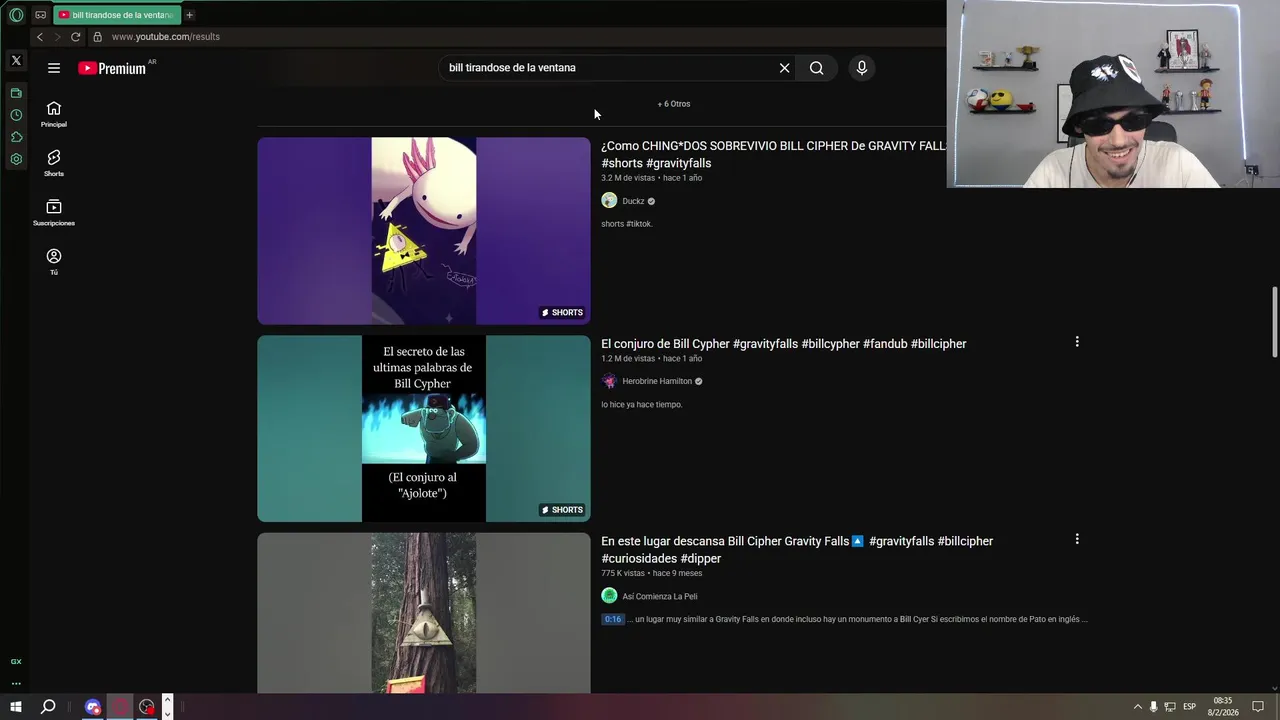
Task: Open Suscripciones in YouTube sidebar
Action: pos(54,212)
